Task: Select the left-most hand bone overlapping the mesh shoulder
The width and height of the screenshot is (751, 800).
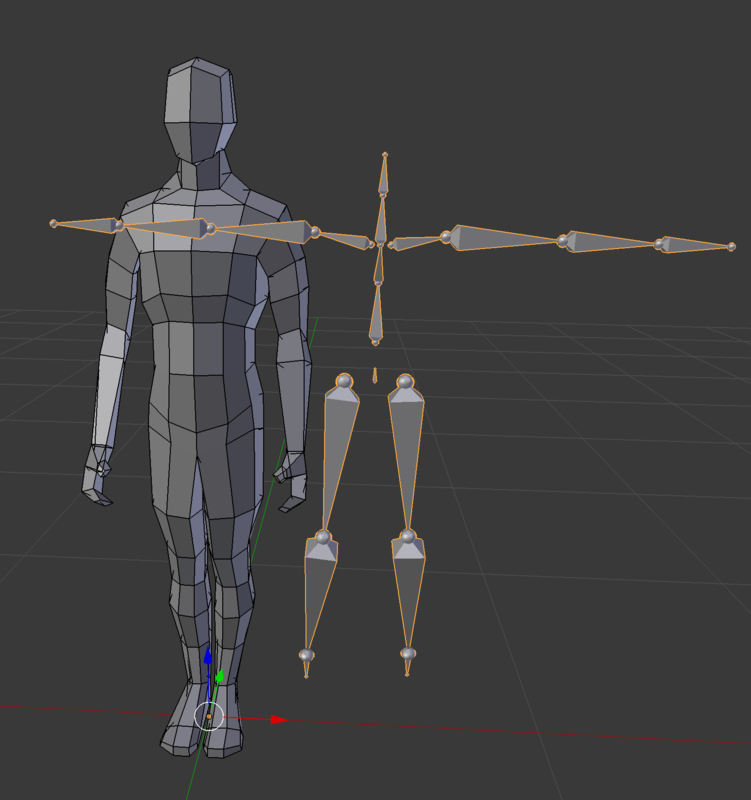Action: 87,225
